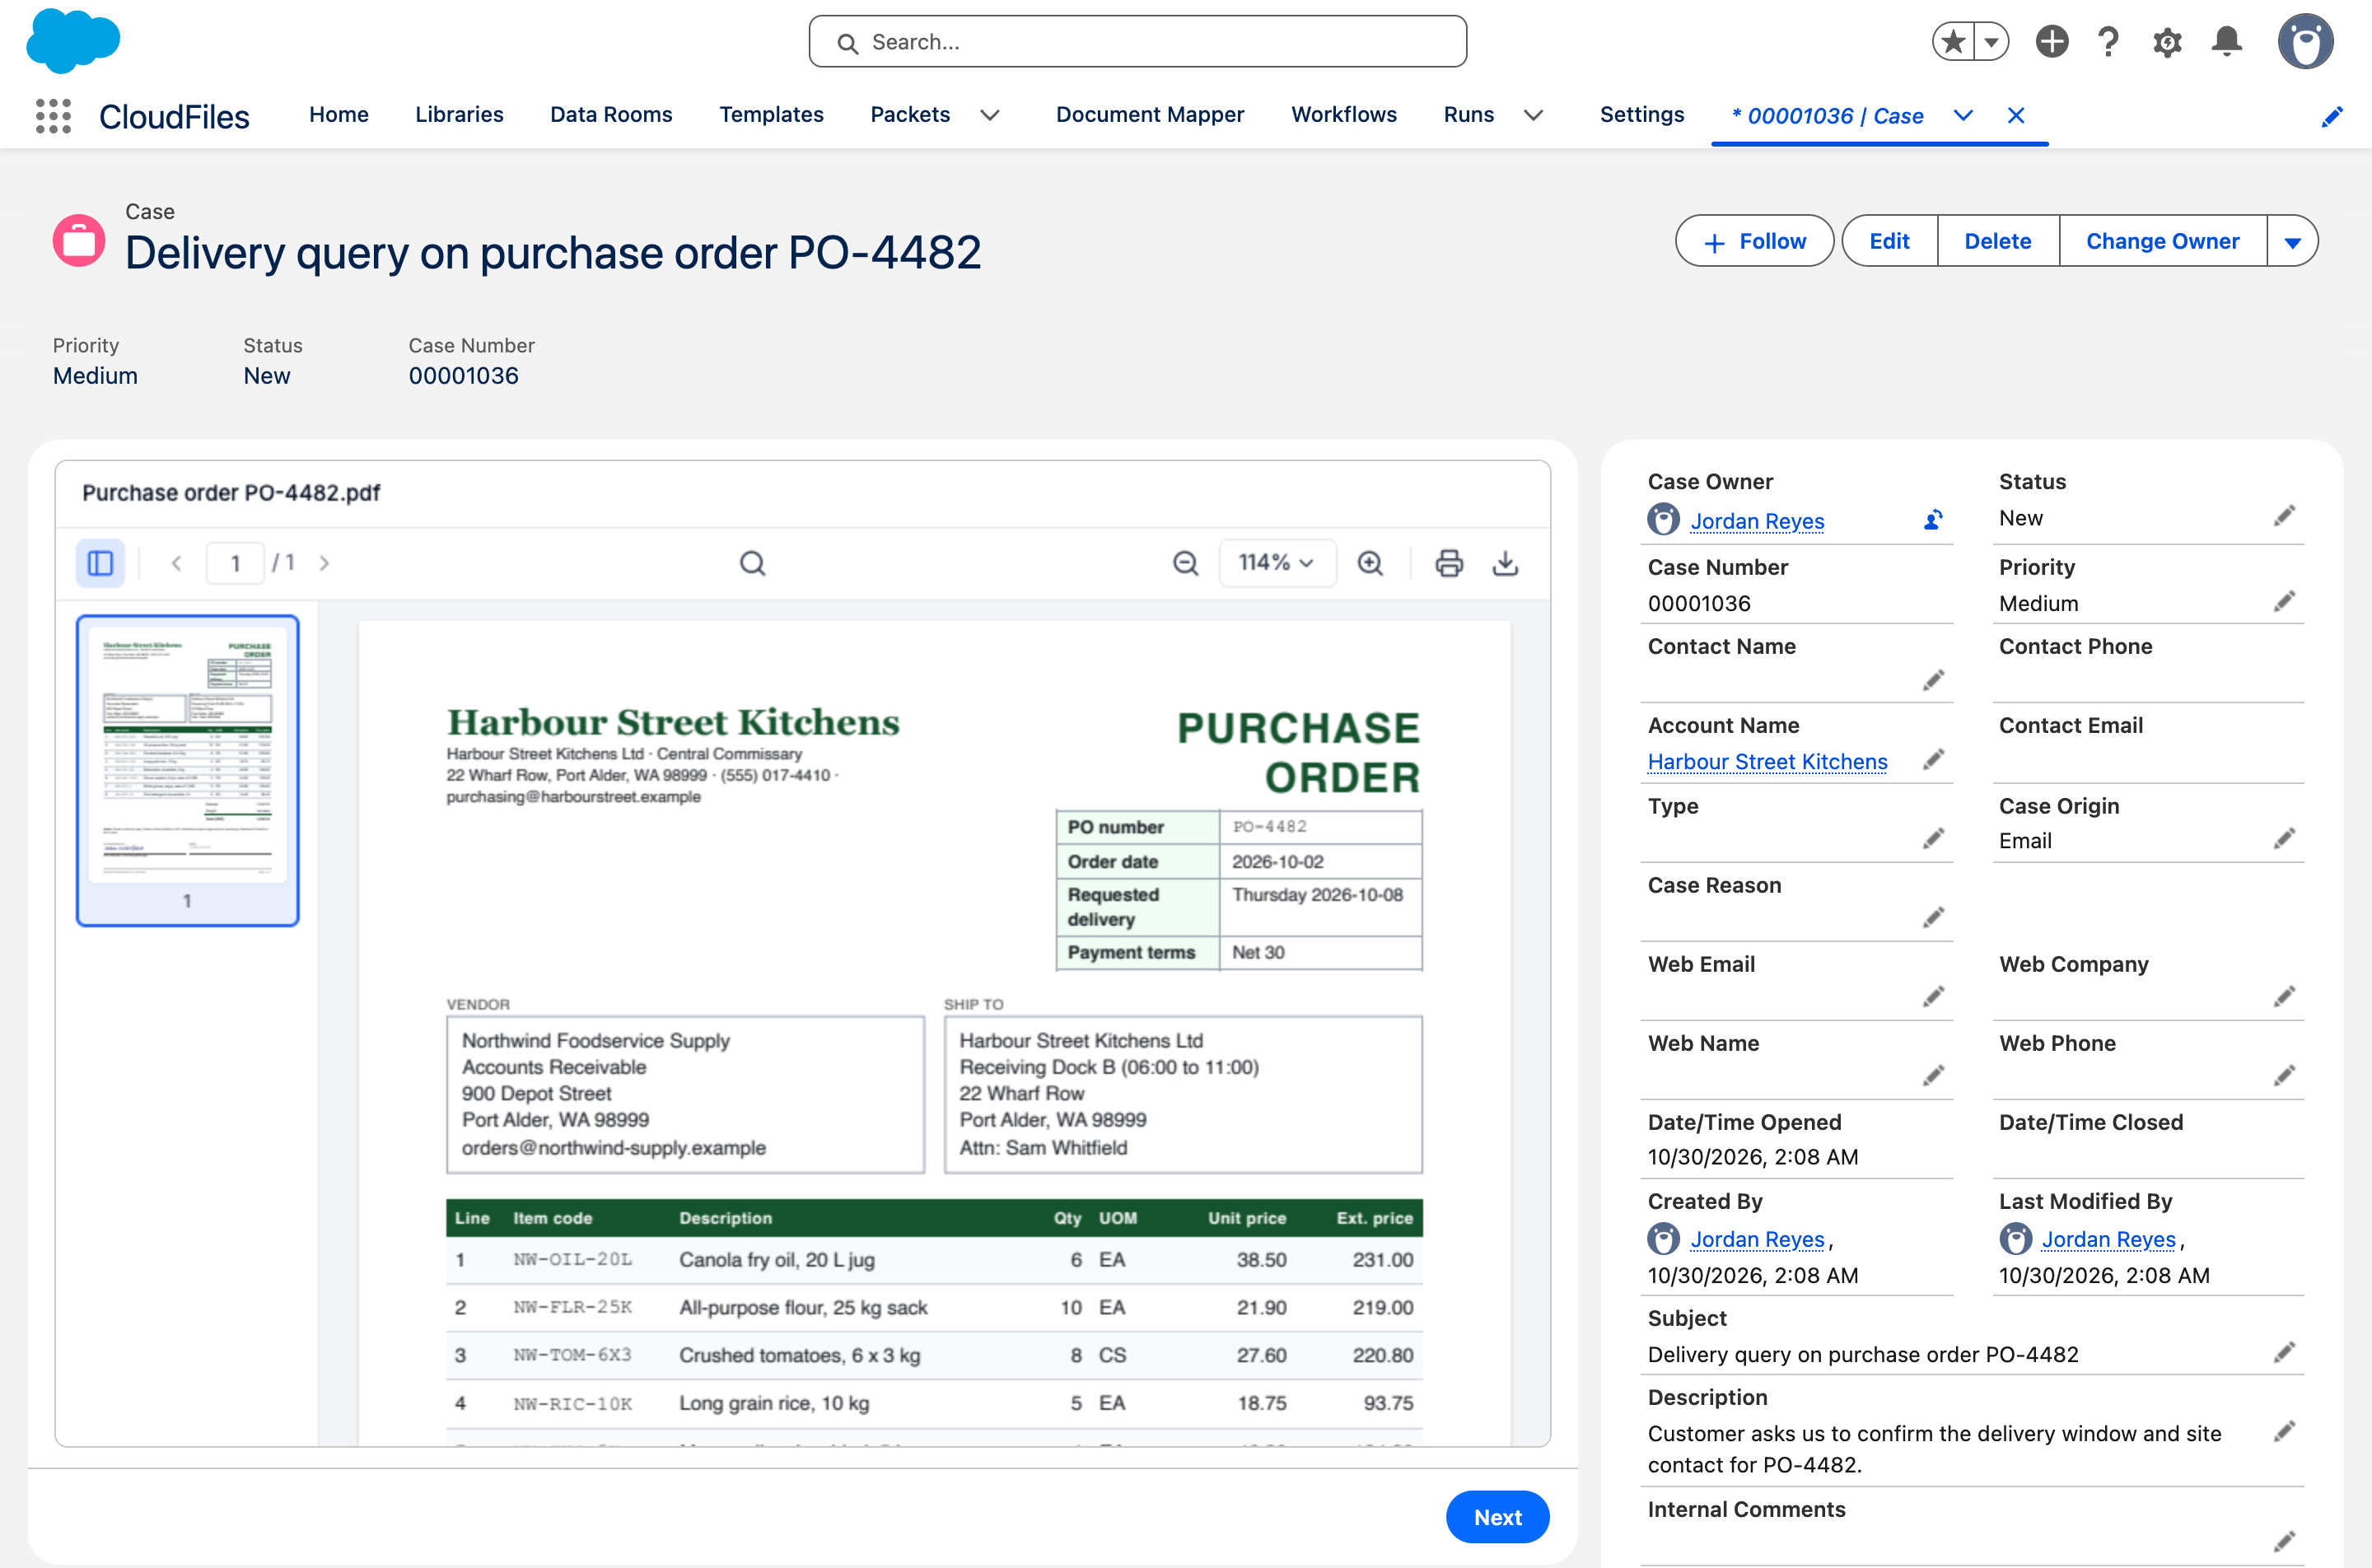Click the Delete button
The height and width of the screenshot is (1568, 2372).
click(1997, 241)
